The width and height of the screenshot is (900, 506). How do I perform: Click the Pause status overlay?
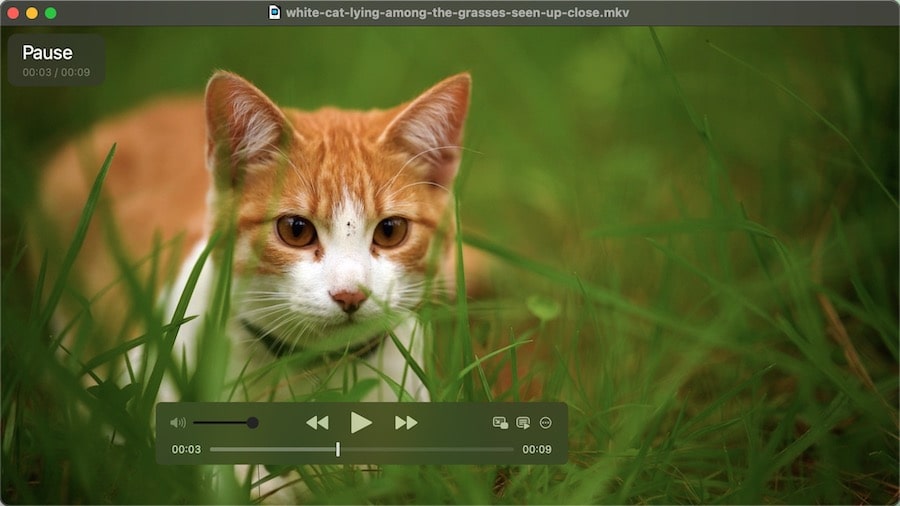[56, 60]
